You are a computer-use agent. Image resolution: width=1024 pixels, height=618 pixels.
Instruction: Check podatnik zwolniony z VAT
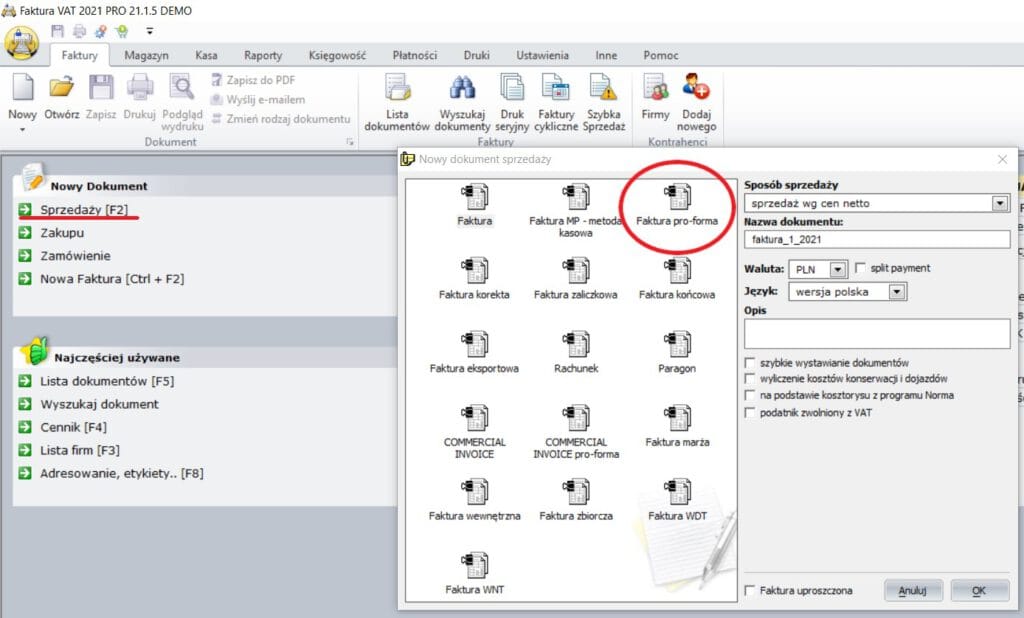click(750, 412)
